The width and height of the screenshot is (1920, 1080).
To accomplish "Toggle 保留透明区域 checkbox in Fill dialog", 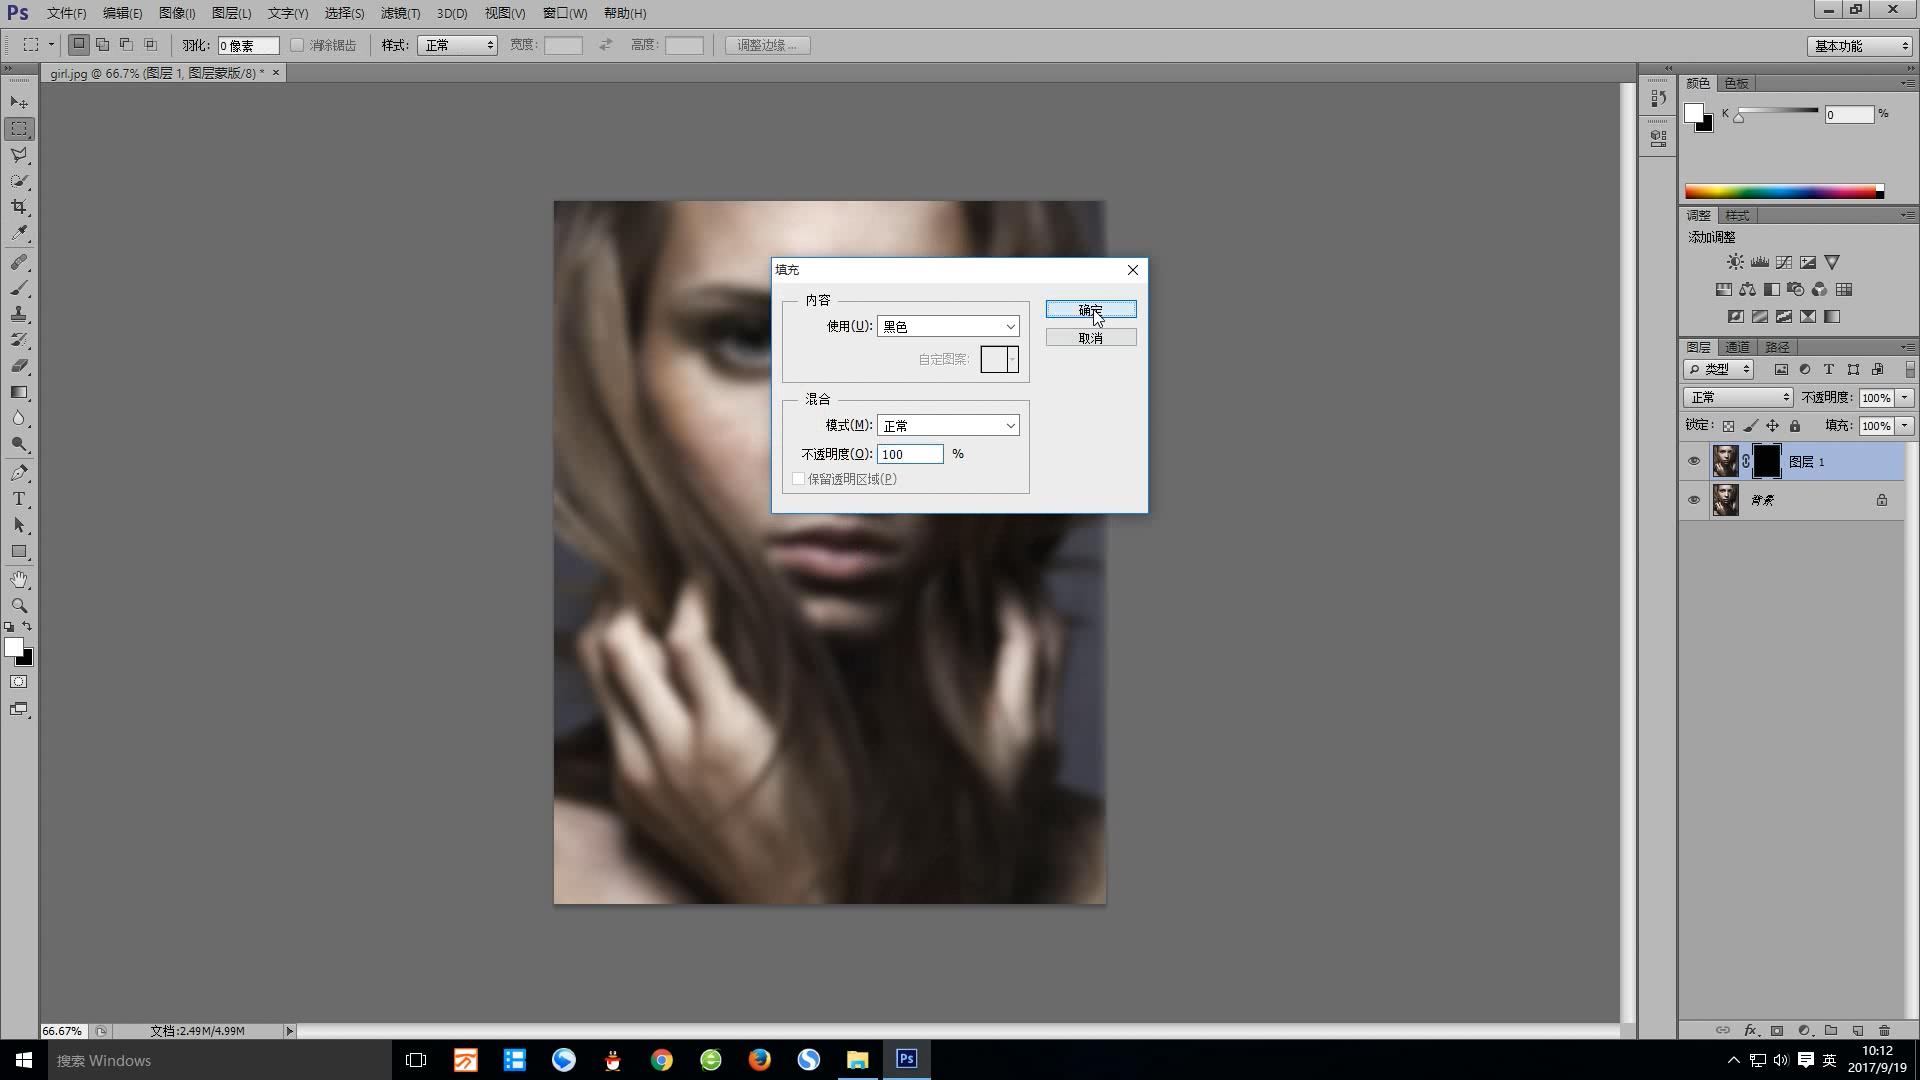I will [x=798, y=479].
